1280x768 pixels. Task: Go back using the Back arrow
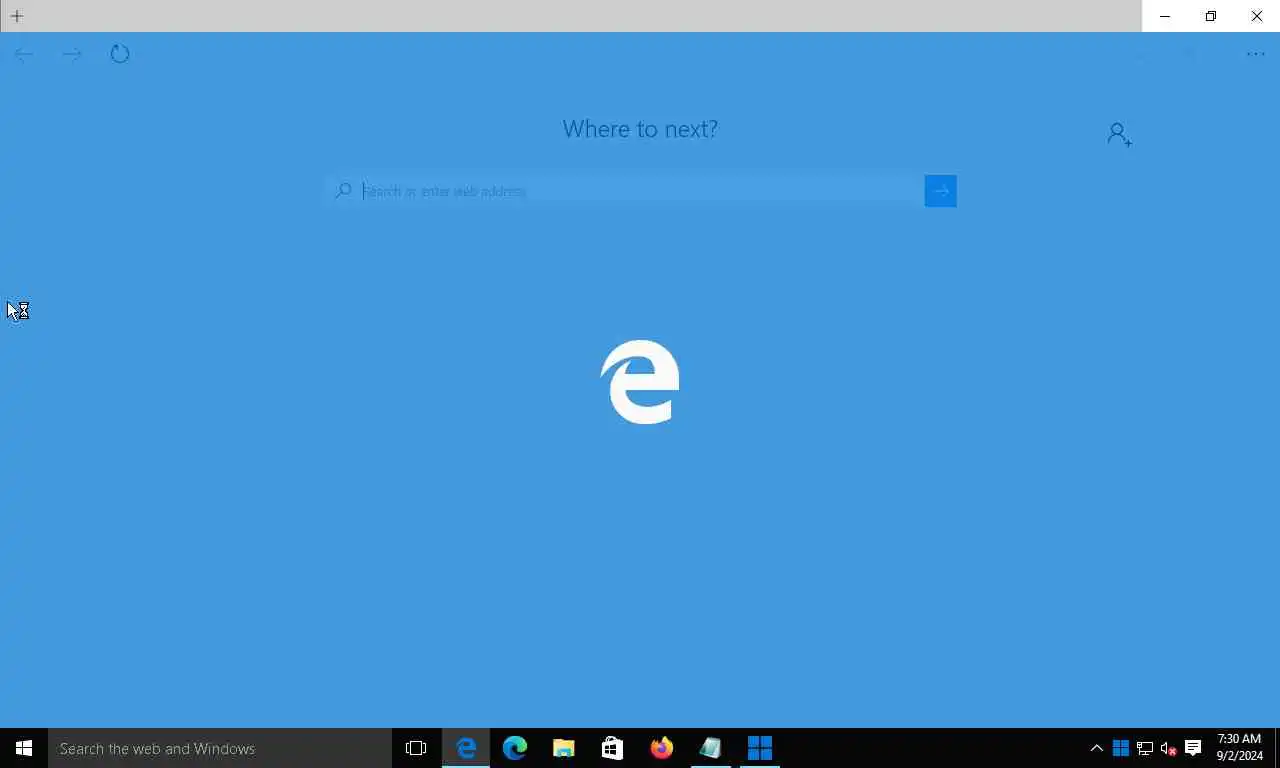pos(24,54)
